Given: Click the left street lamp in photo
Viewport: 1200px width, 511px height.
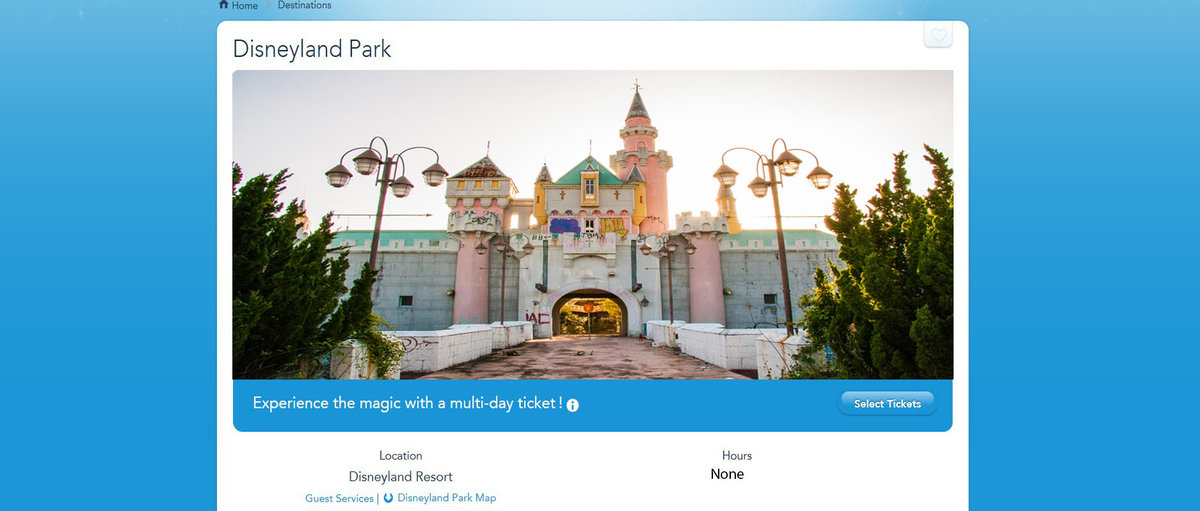Looking at the screenshot, I should [x=385, y=215].
